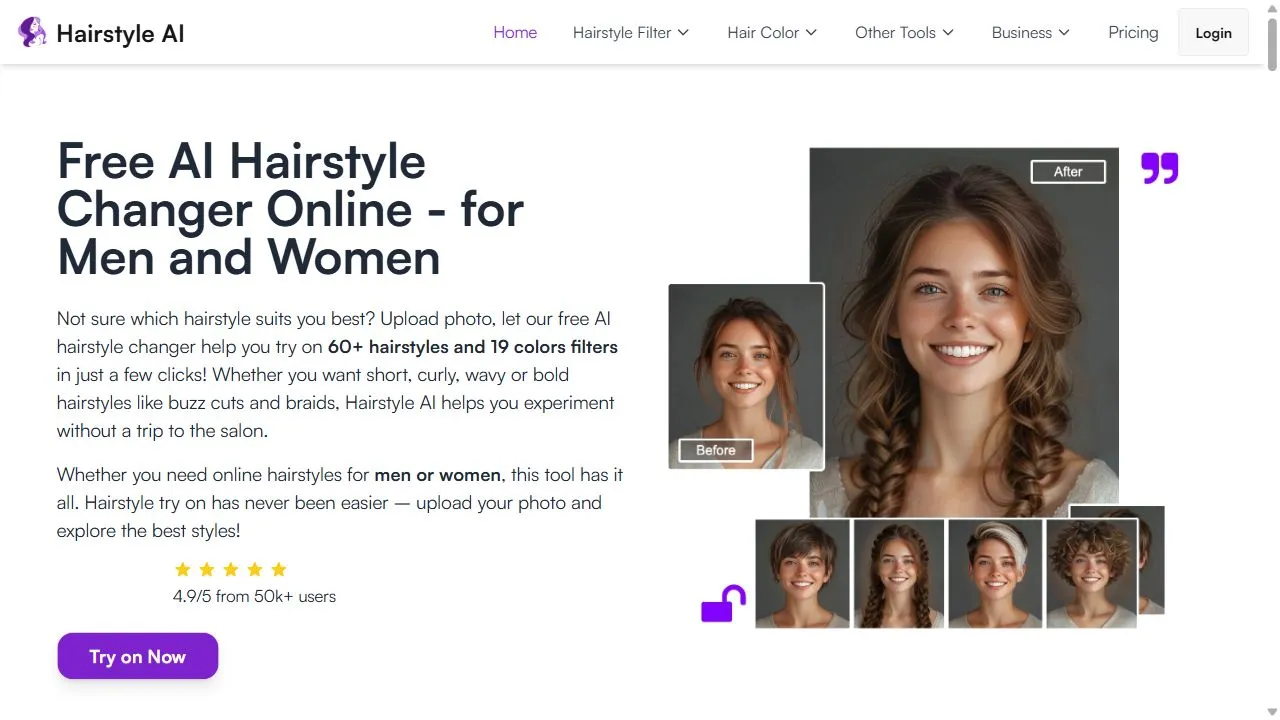1280x720 pixels.
Task: Expand the Business dropdown menu
Action: coord(1031,32)
